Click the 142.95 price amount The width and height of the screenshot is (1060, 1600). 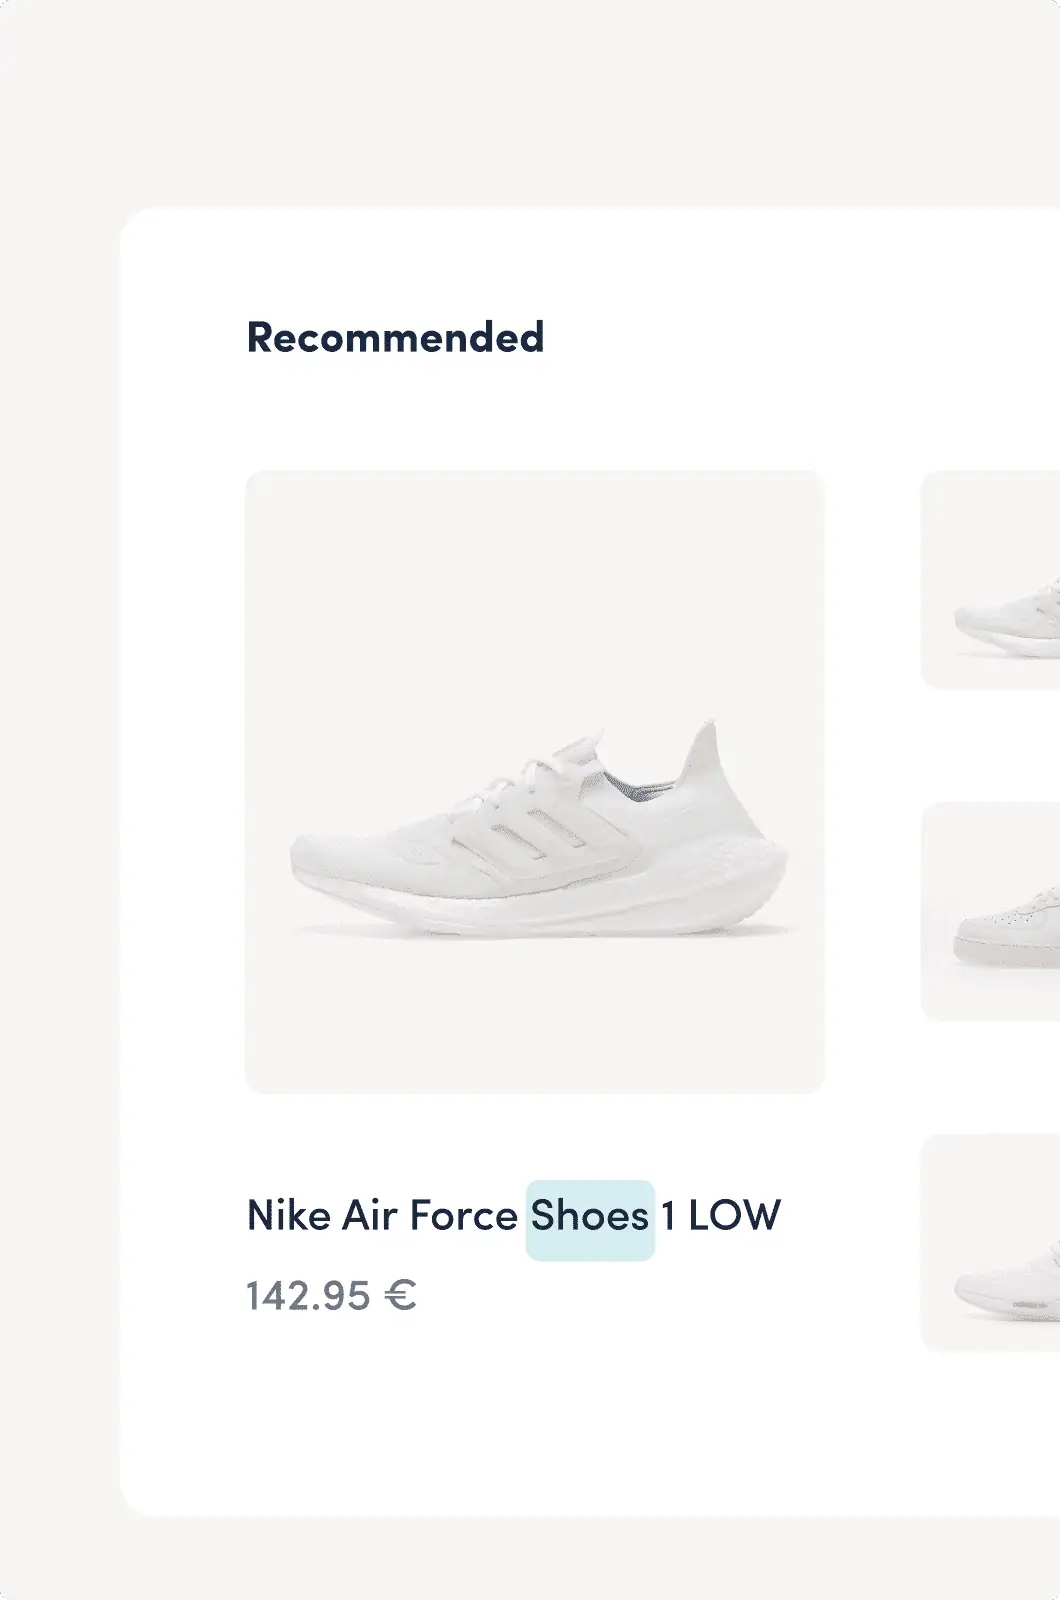point(308,1297)
